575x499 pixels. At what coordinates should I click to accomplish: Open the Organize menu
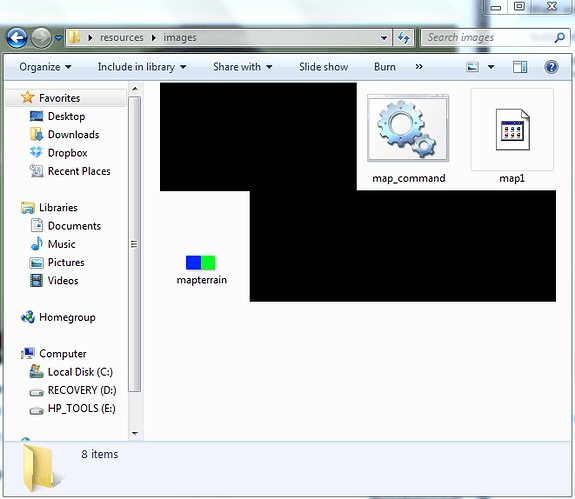click(x=45, y=67)
